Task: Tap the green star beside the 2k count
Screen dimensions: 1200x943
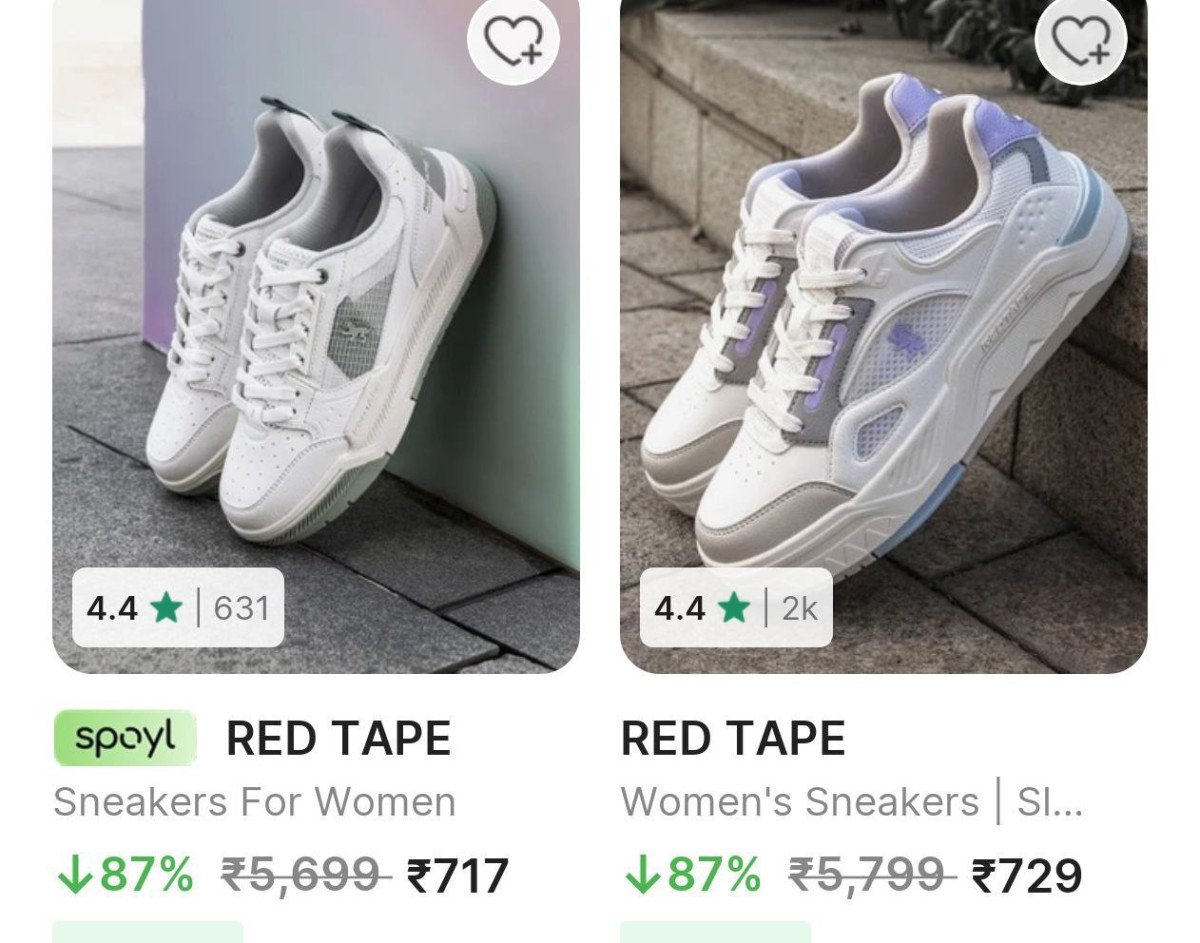Action: [x=734, y=608]
